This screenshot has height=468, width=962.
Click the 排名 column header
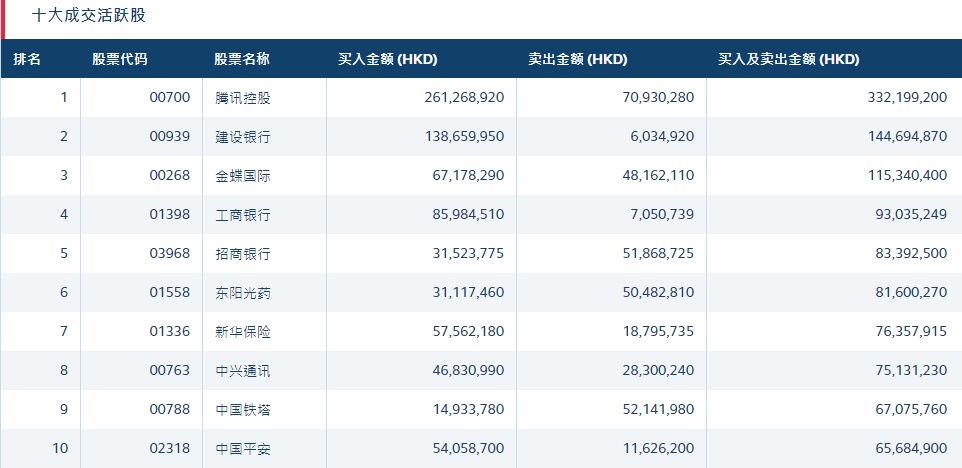[x=27, y=59]
